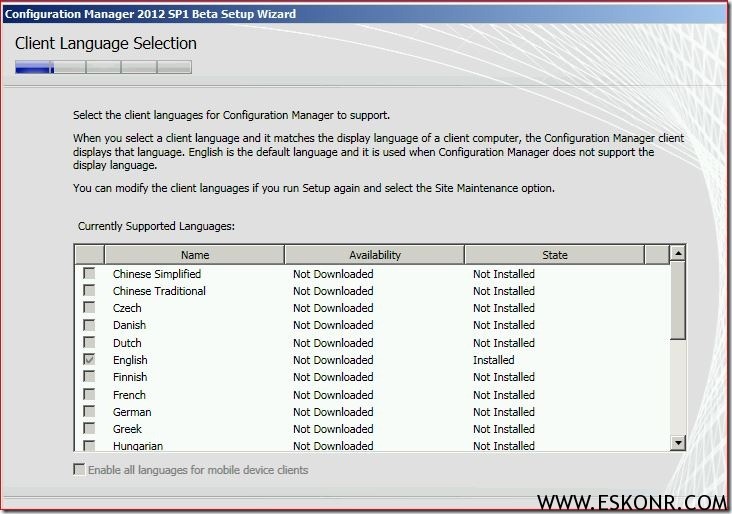The image size is (732, 514).
Task: Select the 'Chinese Traditional' row name
Action: coord(159,291)
